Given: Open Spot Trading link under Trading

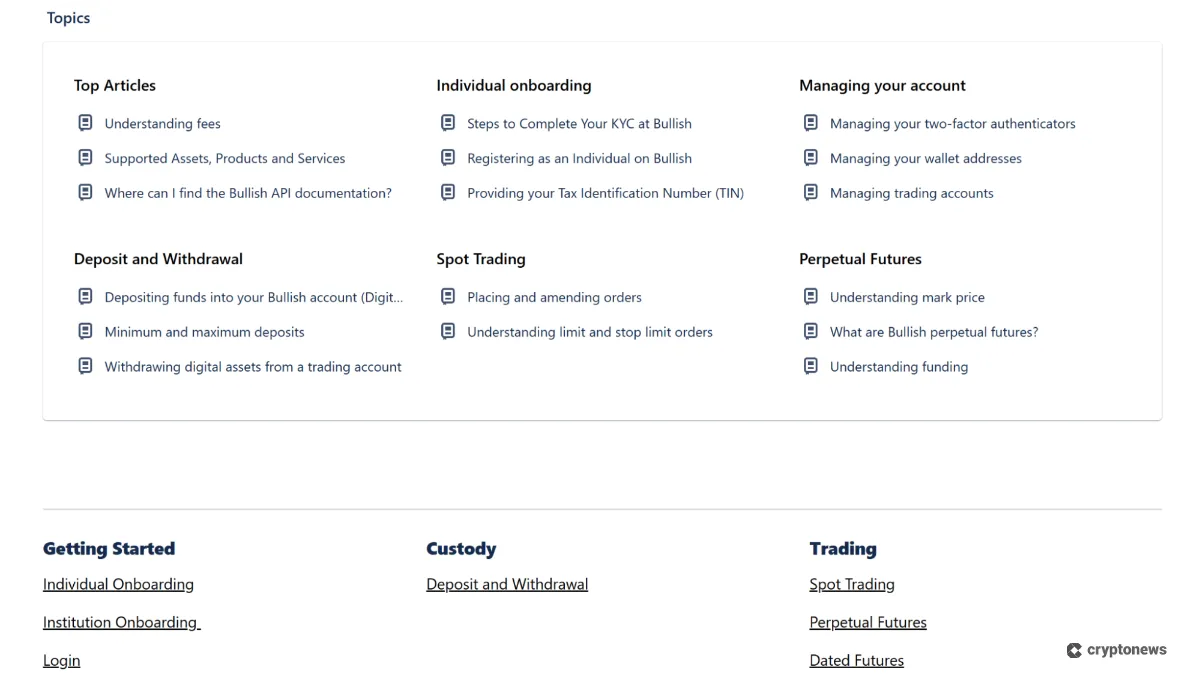Looking at the screenshot, I should click(852, 585).
